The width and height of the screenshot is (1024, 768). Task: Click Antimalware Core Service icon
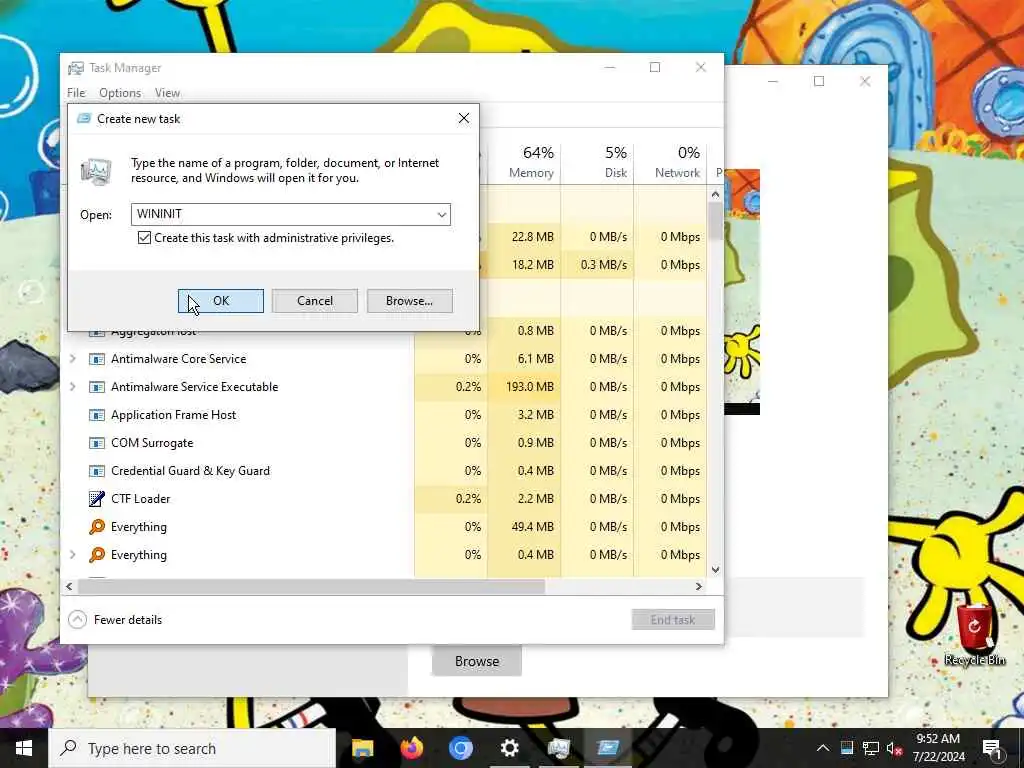pos(97,359)
